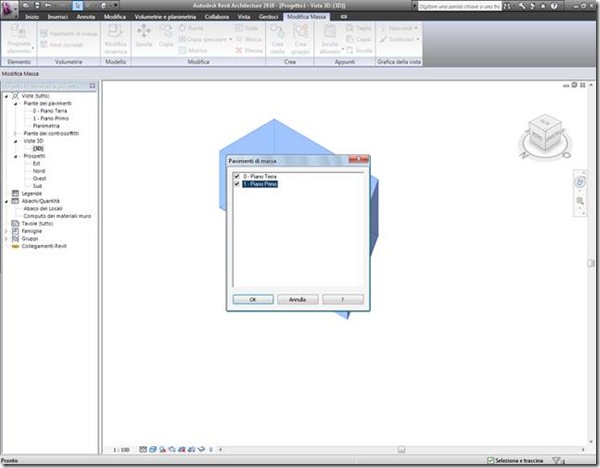Collapse the Prospetti tree node
The image size is (600, 468).
(x=16, y=156)
